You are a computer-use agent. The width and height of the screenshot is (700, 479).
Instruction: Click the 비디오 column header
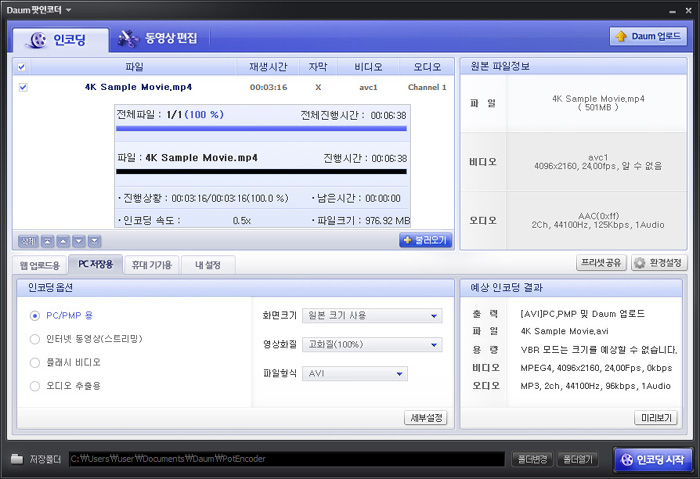coord(368,67)
